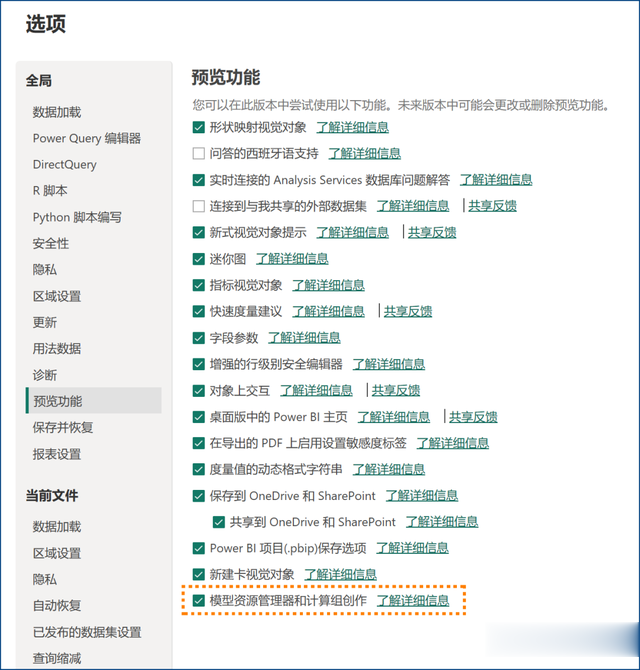Select 用法数据 in sidebar
Image resolution: width=640 pixels, height=670 pixels.
coord(57,349)
